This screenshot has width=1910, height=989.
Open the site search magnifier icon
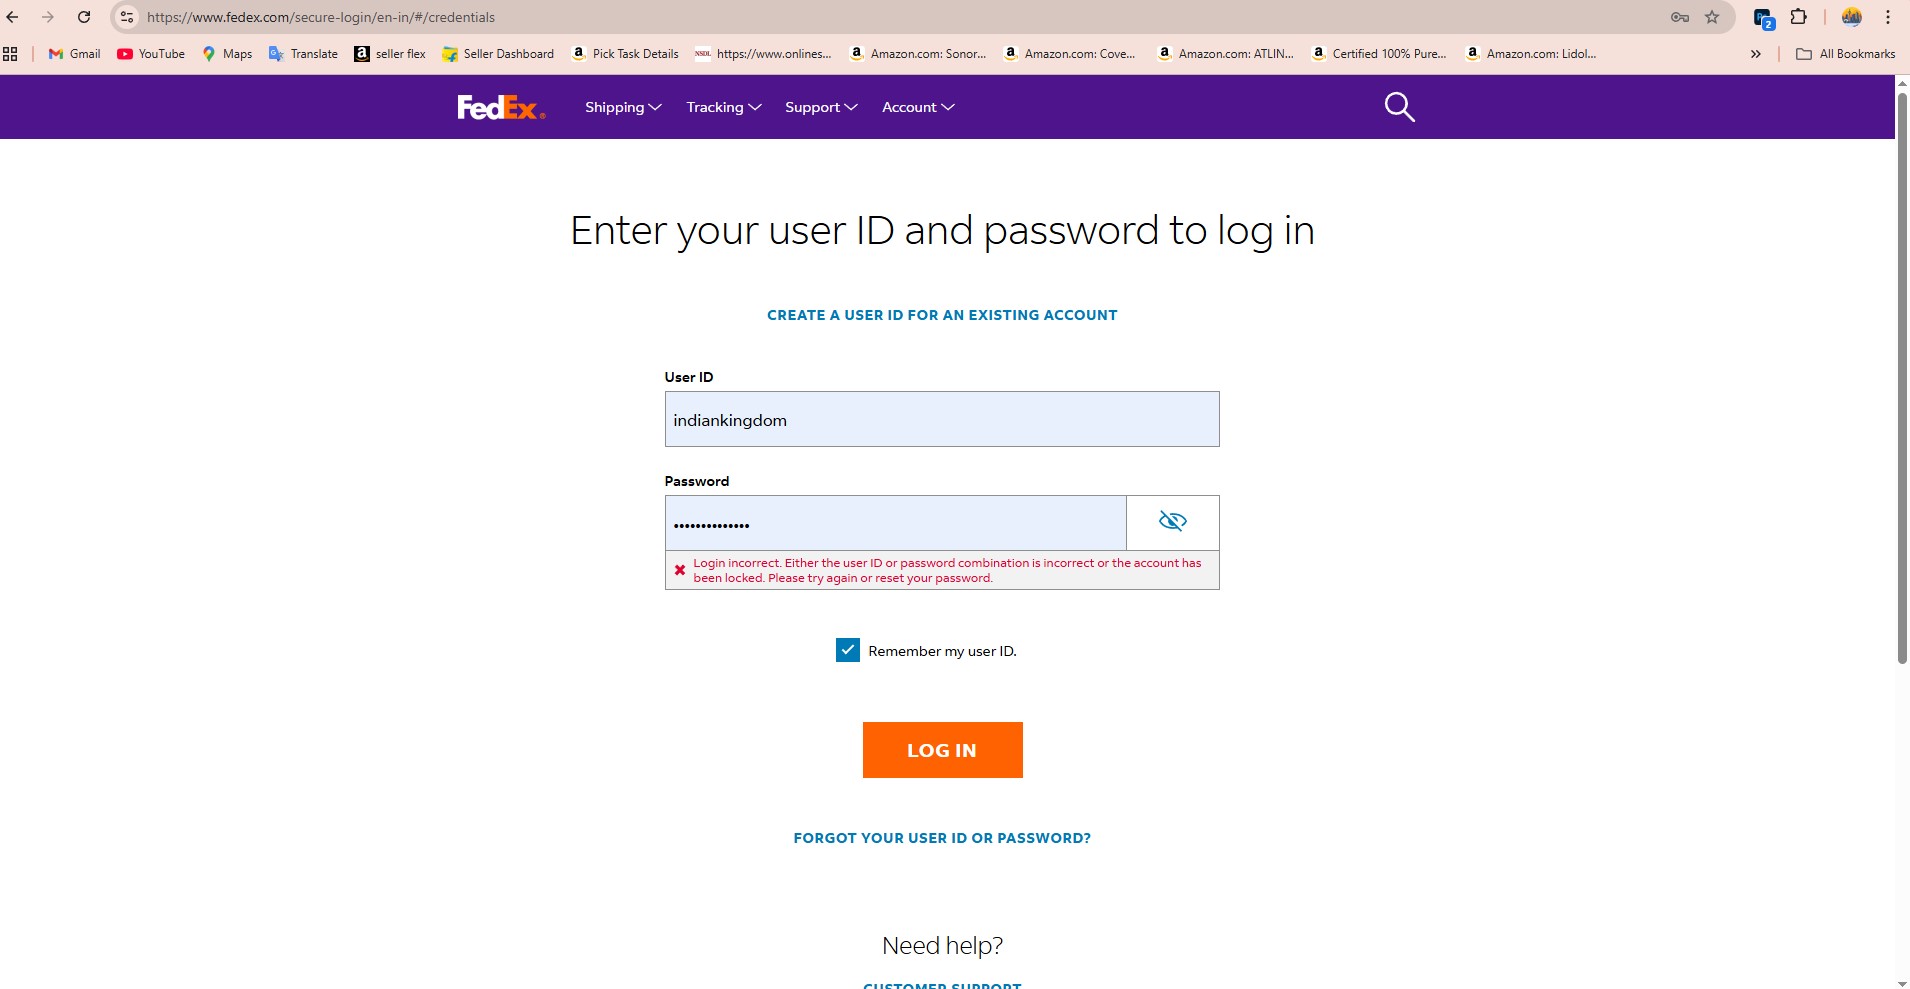1399,107
